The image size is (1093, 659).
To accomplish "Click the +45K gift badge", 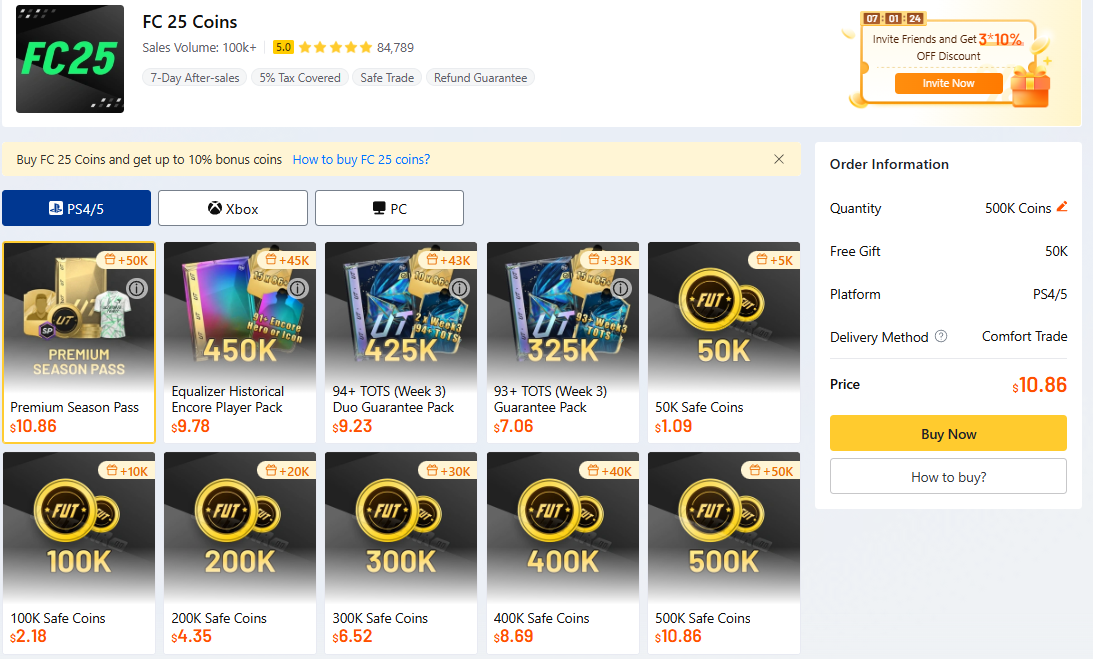I will click(287, 260).
